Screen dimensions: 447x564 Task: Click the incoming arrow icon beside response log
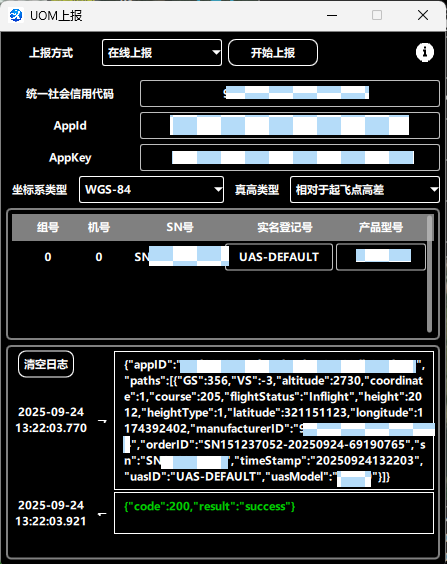click(x=102, y=514)
